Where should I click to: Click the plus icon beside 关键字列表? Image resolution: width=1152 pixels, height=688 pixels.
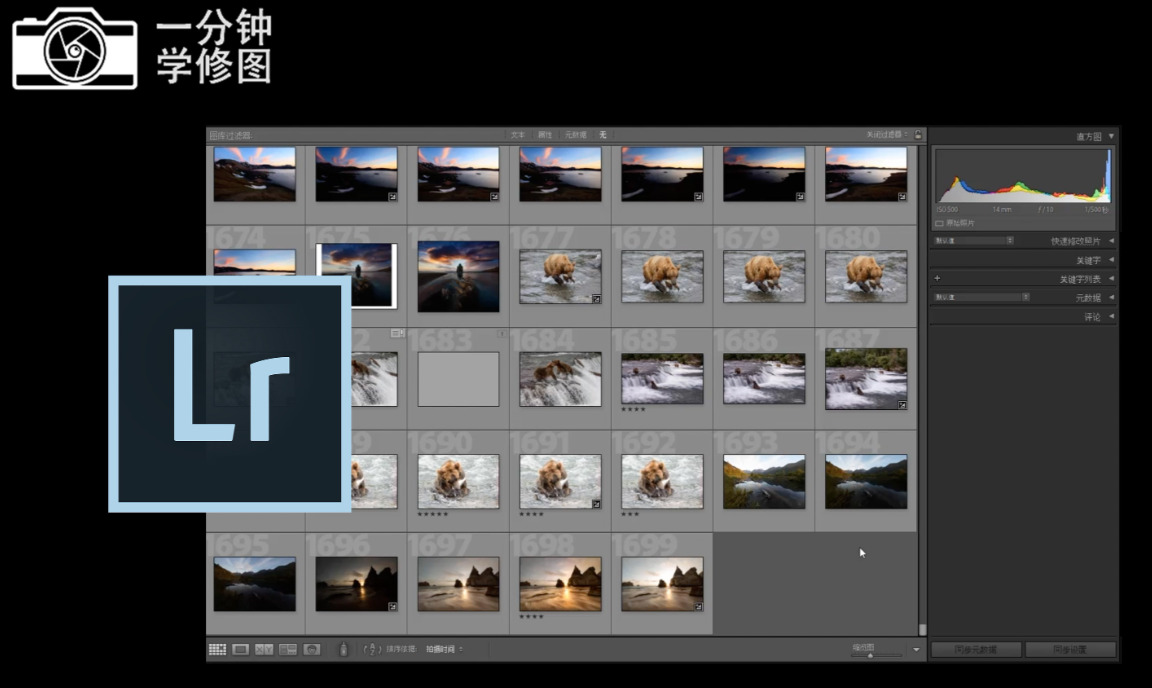(x=937, y=279)
